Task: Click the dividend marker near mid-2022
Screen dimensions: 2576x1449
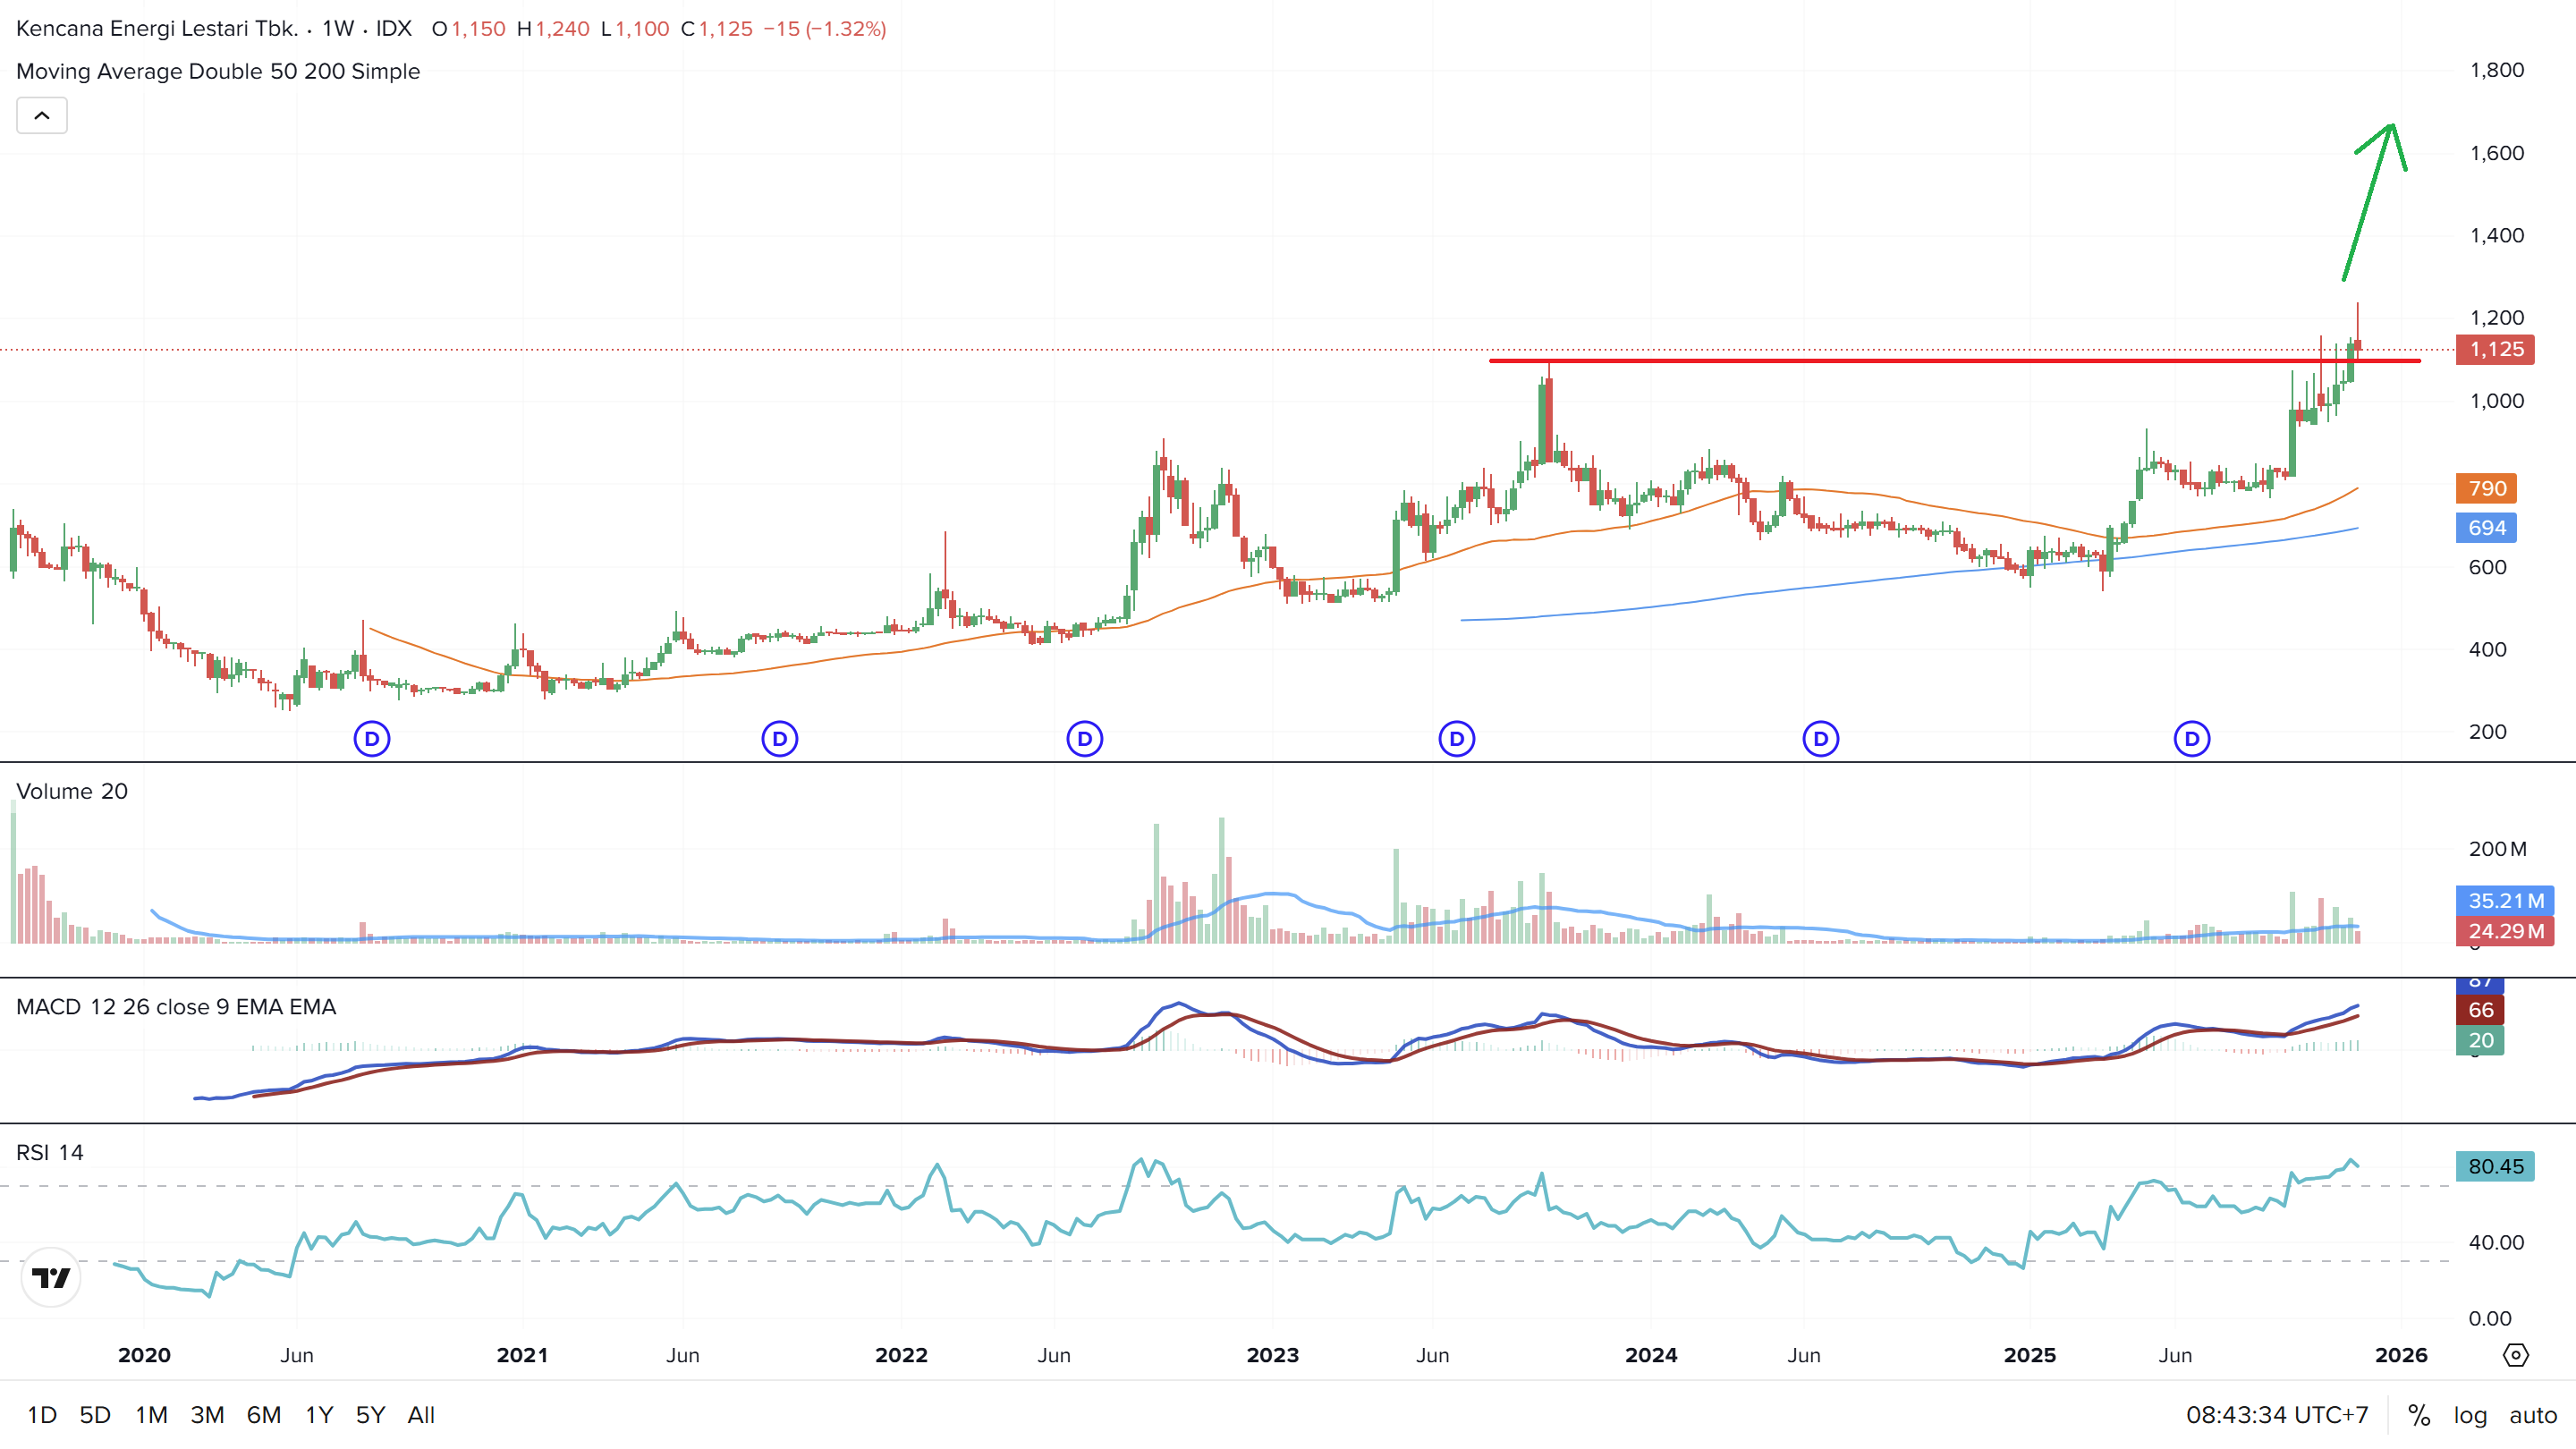Action: (x=1084, y=739)
